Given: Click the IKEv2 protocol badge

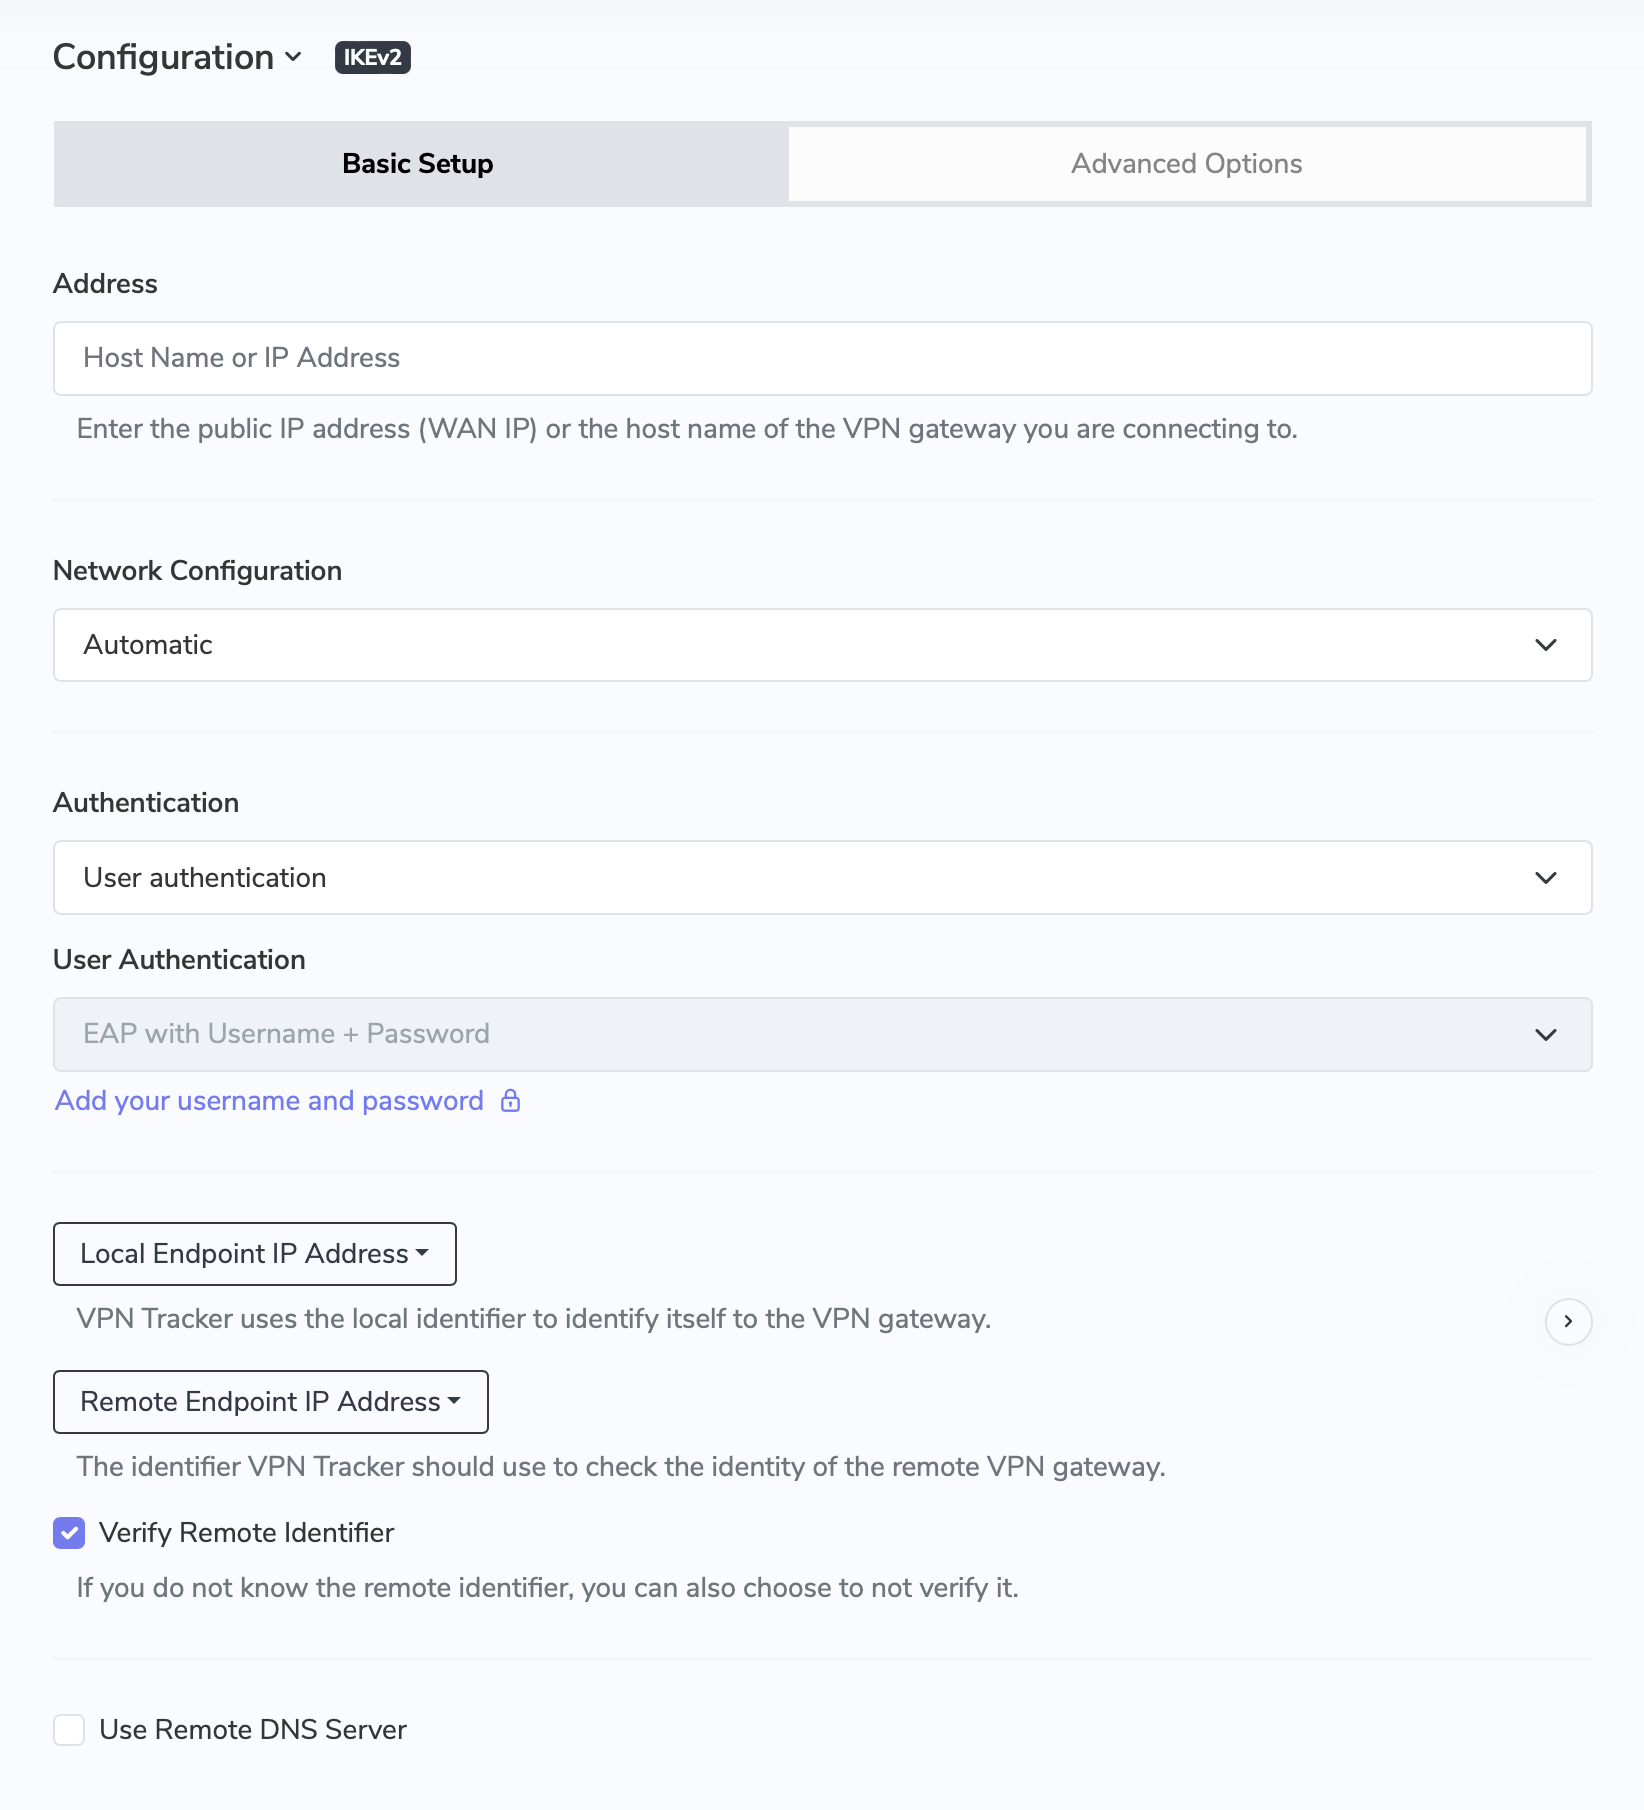Looking at the screenshot, I should coord(371,57).
